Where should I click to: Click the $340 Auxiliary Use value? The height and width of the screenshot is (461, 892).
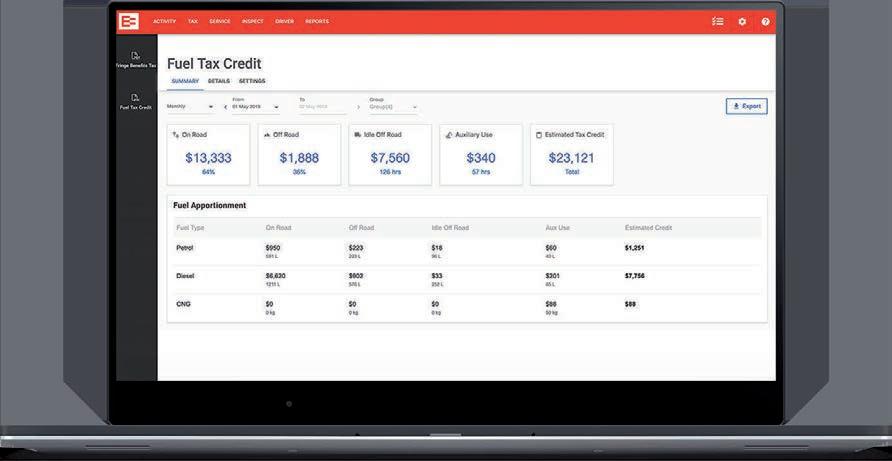pos(481,158)
